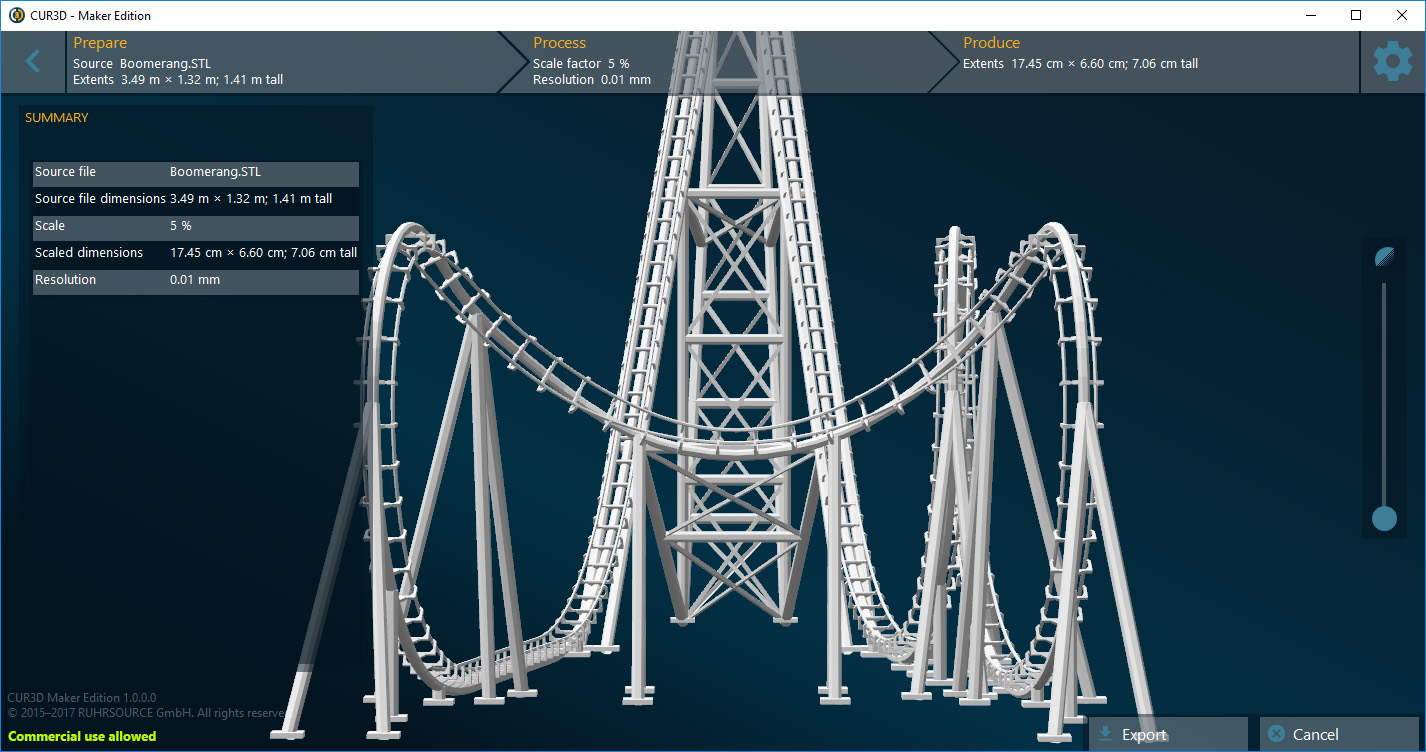Switch to the Prepare stage

99,43
